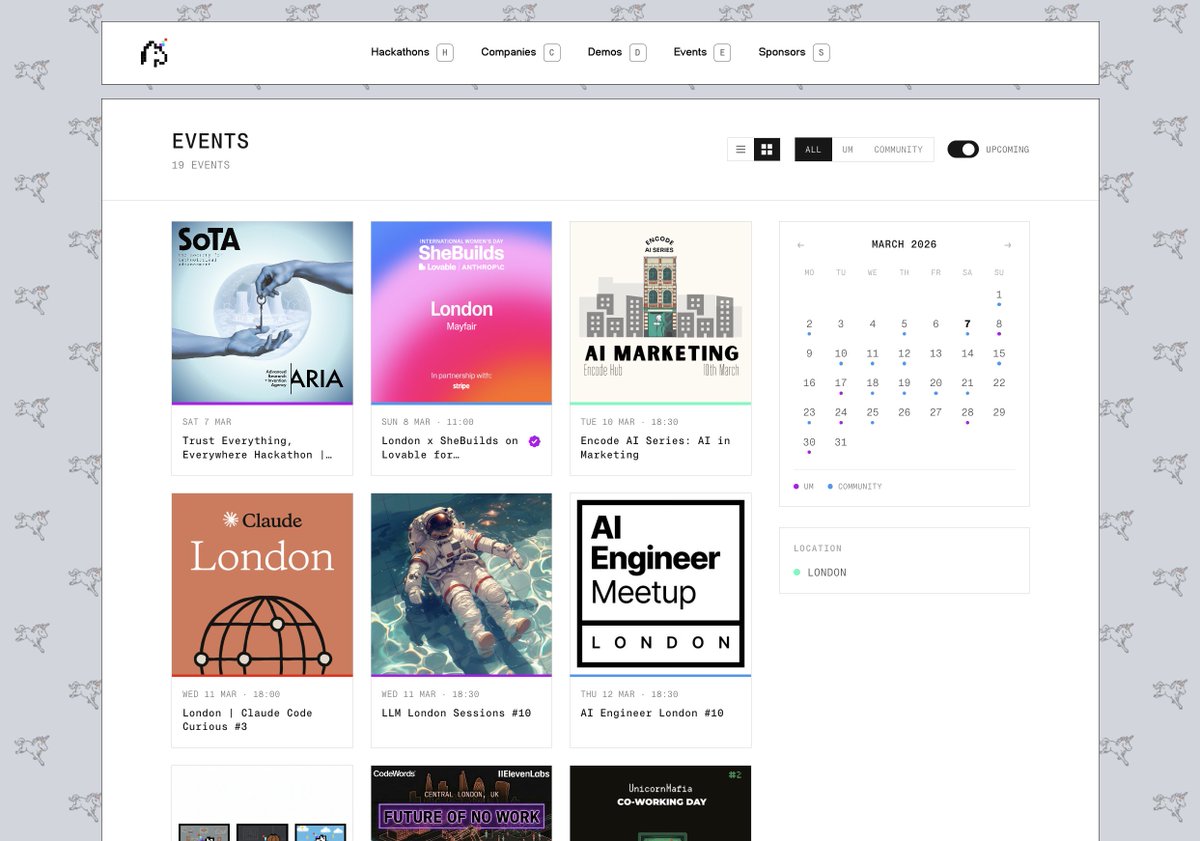This screenshot has height=841, width=1200.
Task: Open the UnicornMafia Co-Working Day thumbnail
Action: tap(660, 803)
